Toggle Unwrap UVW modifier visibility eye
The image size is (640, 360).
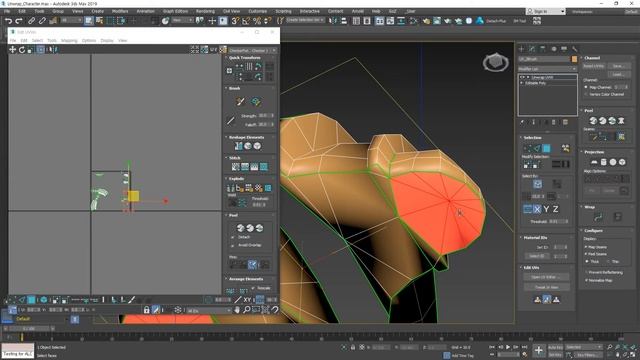[x=522, y=77]
